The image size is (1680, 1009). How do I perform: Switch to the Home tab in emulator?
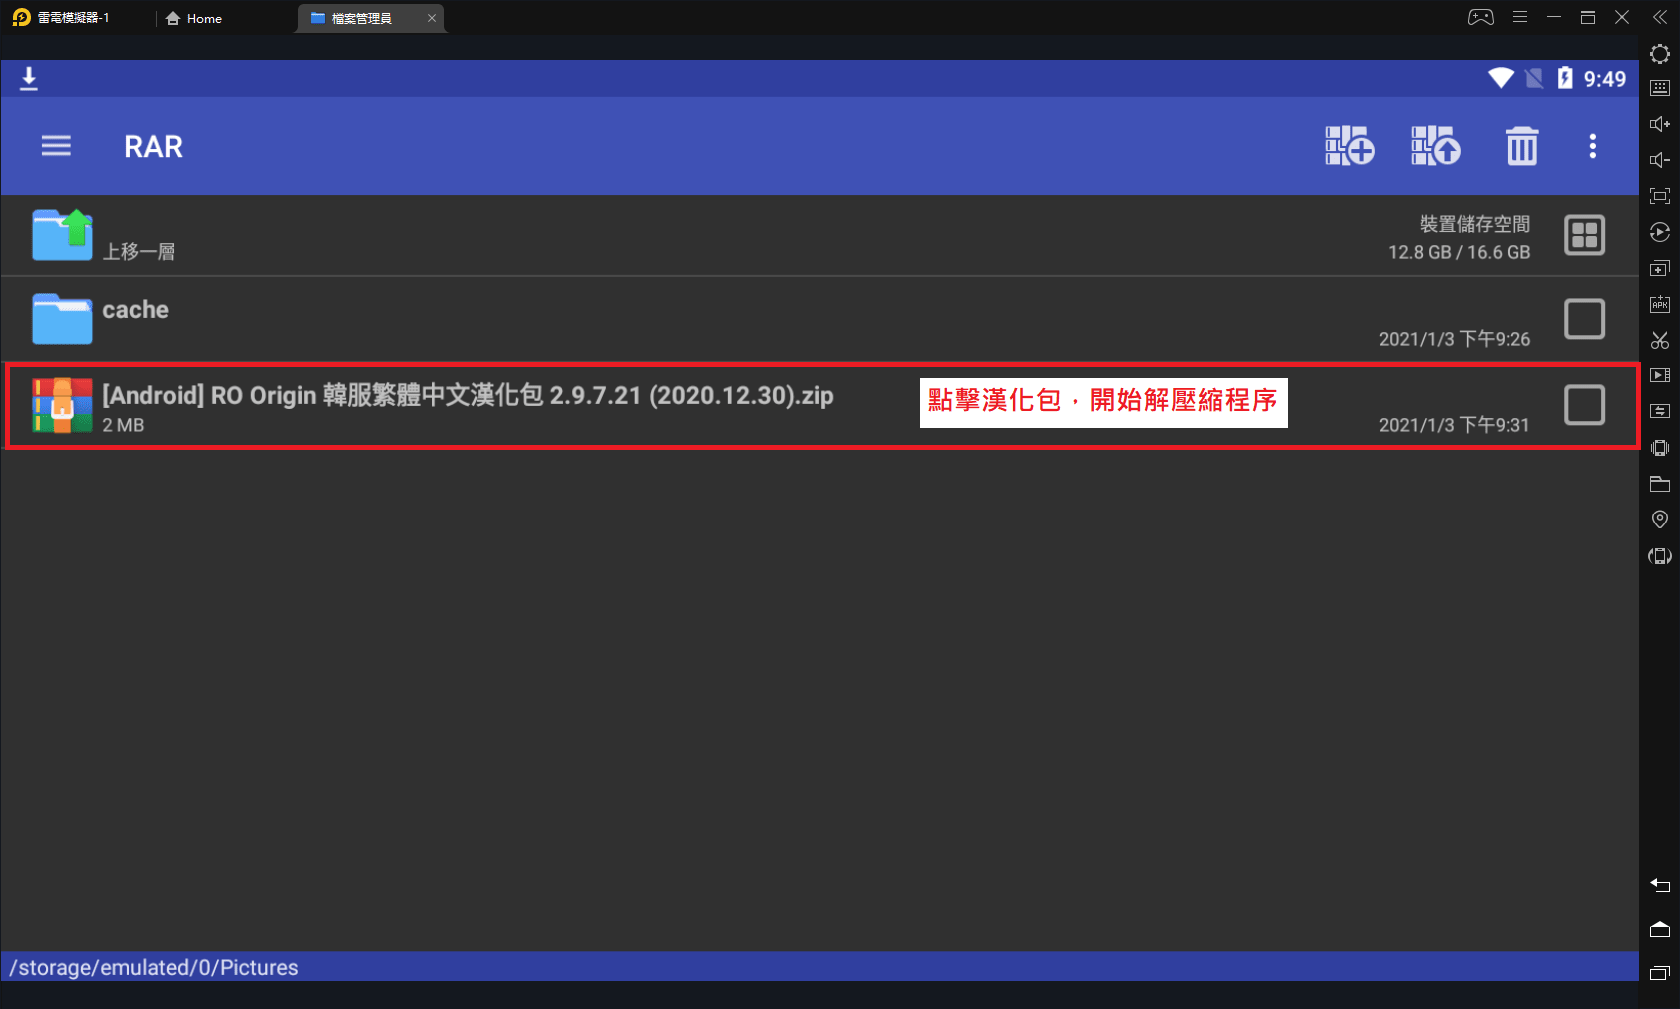[195, 18]
